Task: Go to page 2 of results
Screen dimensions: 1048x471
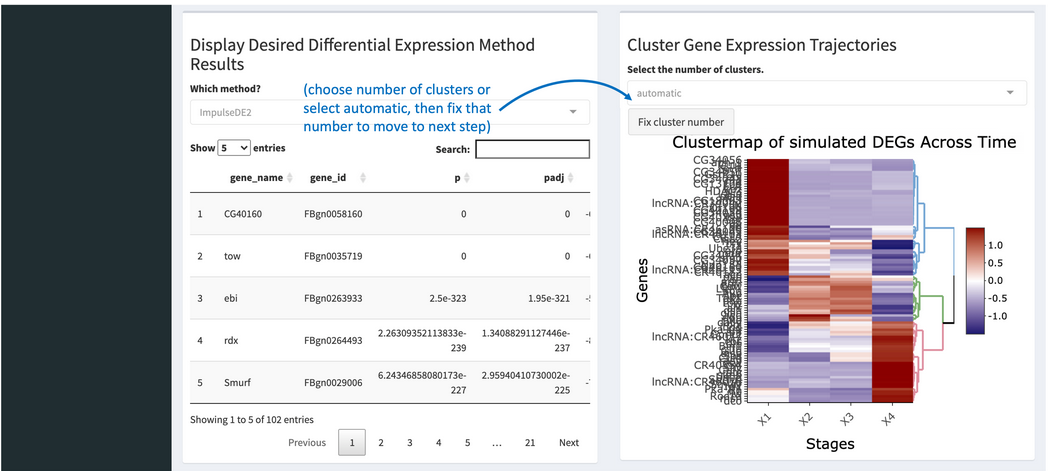Action: (x=381, y=442)
